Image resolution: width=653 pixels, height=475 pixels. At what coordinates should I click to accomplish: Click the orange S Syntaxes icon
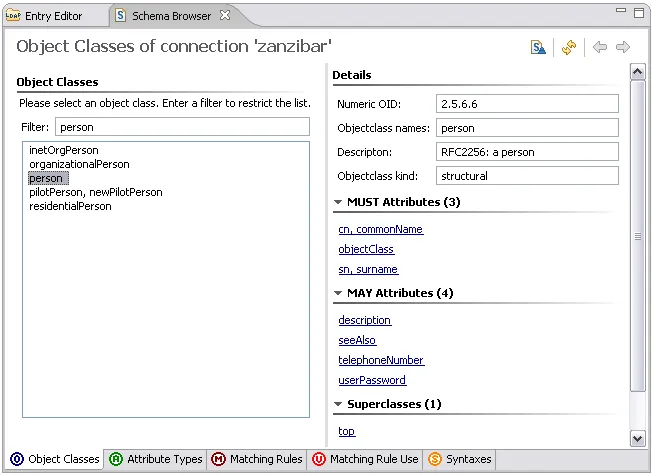click(x=434, y=459)
